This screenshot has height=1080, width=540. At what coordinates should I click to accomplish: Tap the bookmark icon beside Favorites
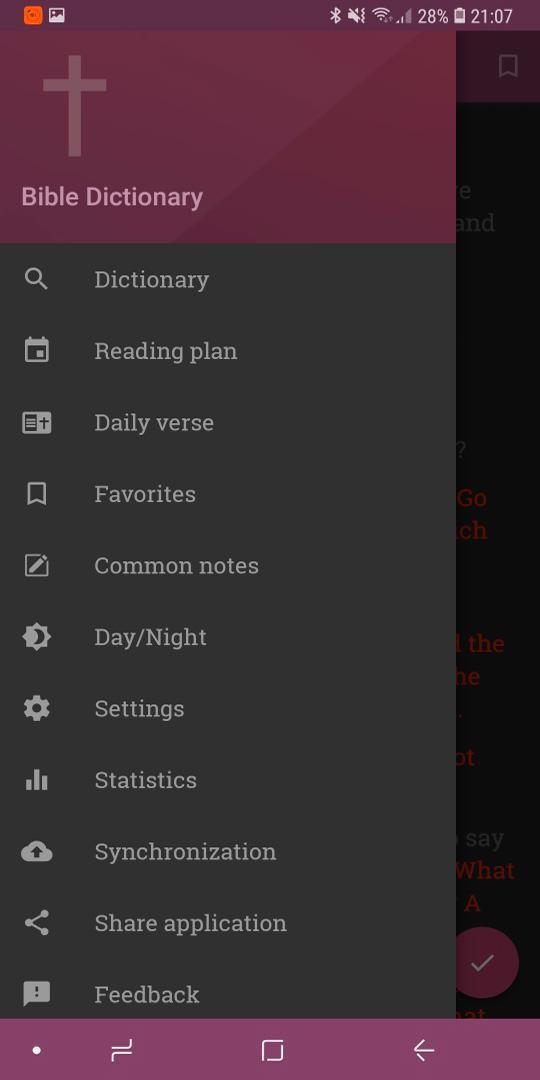tap(37, 494)
